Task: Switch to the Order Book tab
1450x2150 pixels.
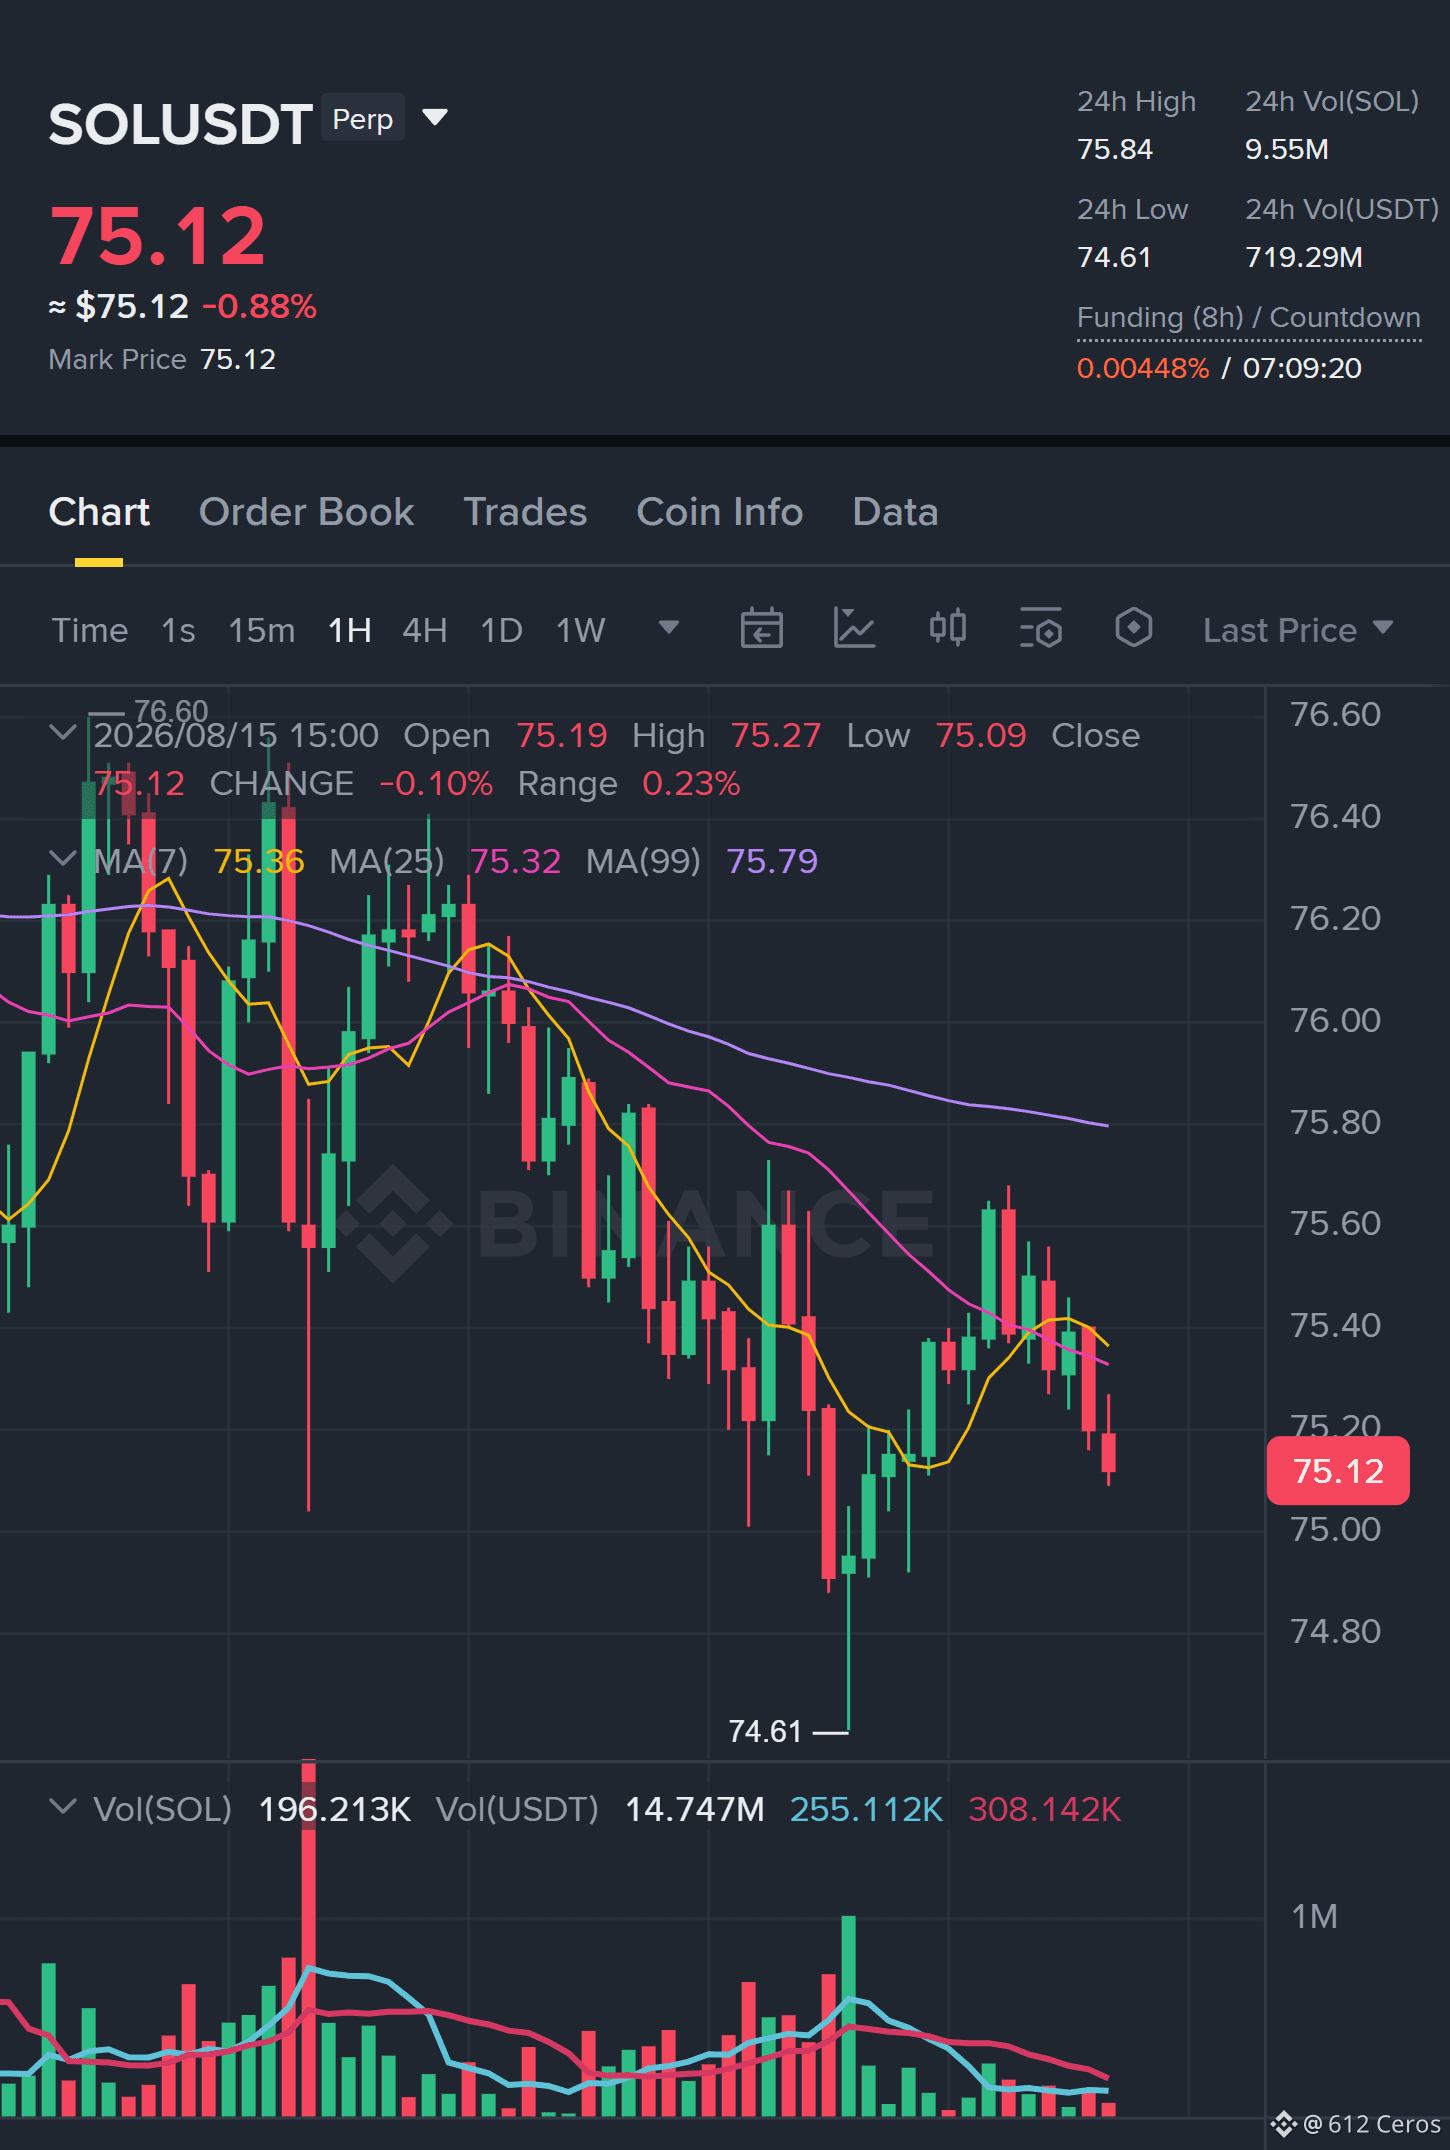Action: pos(306,512)
